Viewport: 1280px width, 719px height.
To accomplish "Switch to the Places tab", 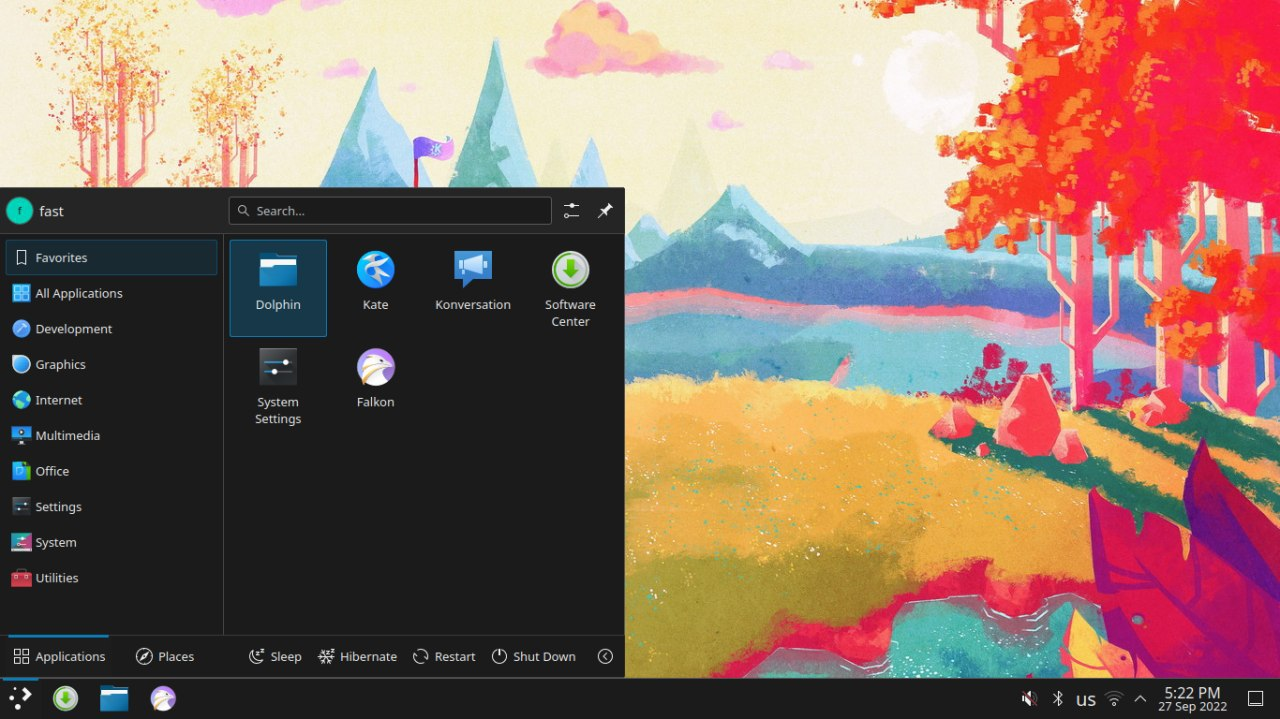I will (165, 657).
